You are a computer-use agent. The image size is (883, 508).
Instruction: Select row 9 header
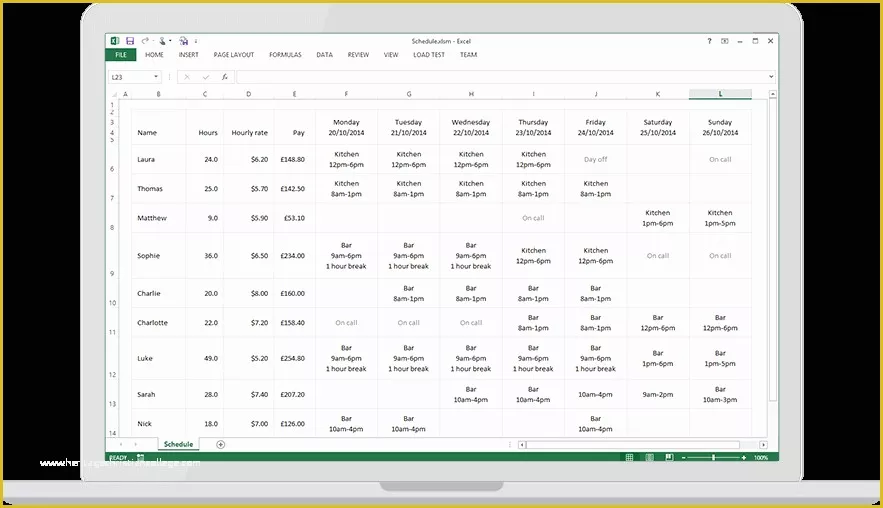point(112,256)
